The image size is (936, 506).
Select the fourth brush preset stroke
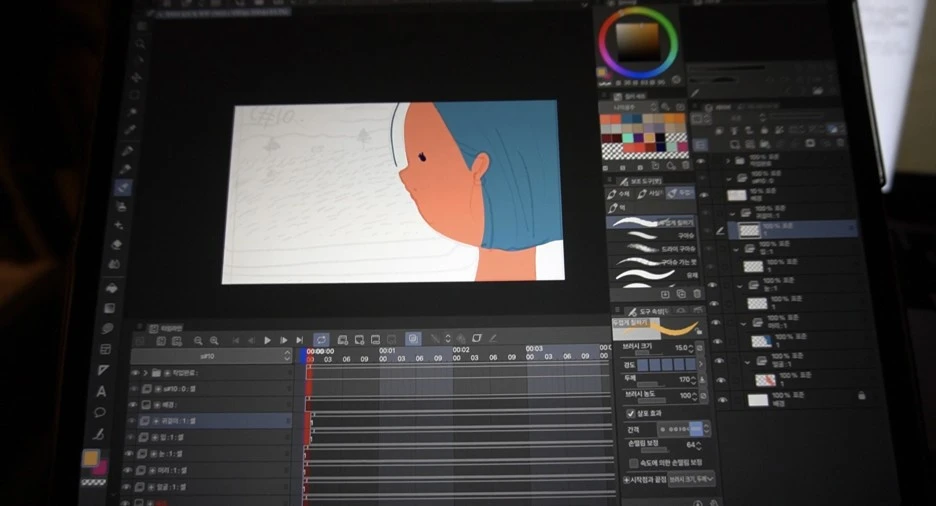654,261
